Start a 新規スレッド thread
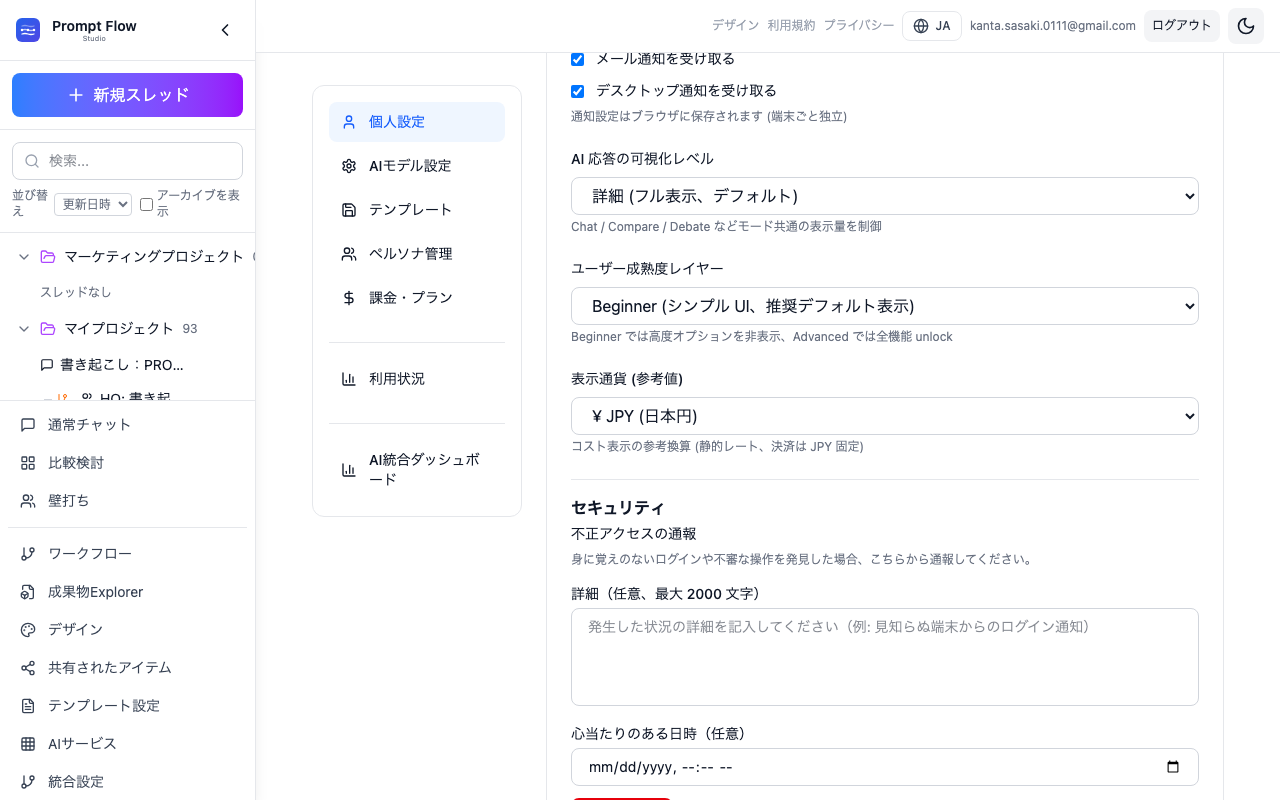This screenshot has width=1280, height=800. pos(127,95)
